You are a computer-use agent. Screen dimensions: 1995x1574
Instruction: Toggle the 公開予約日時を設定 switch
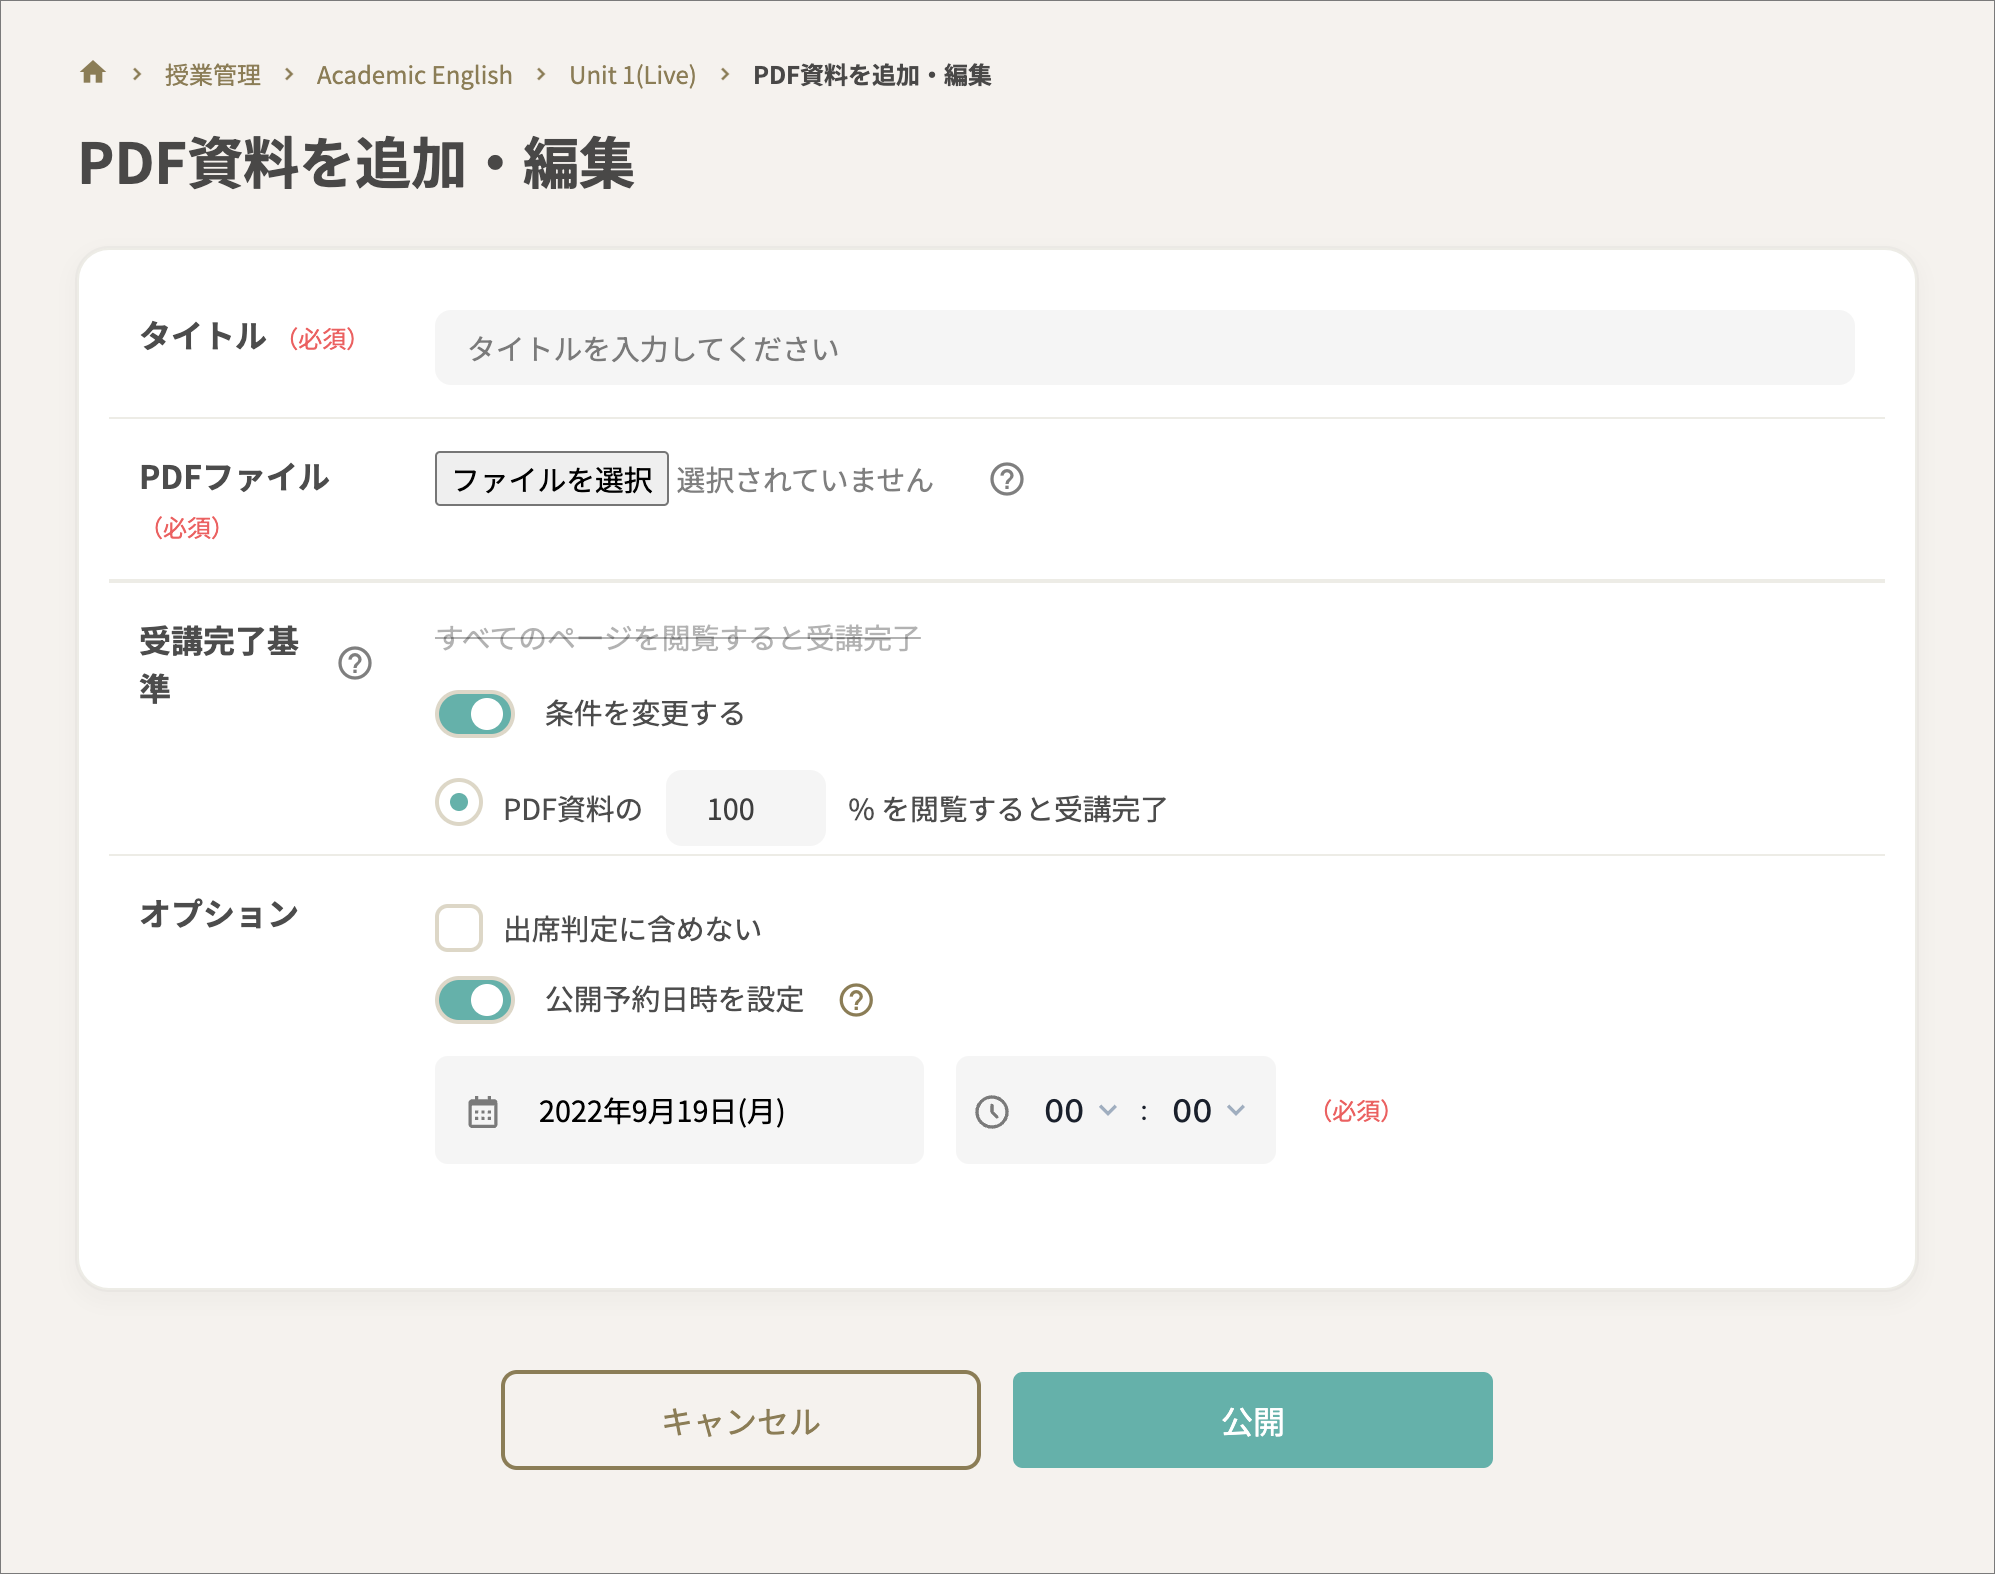pos(475,1000)
